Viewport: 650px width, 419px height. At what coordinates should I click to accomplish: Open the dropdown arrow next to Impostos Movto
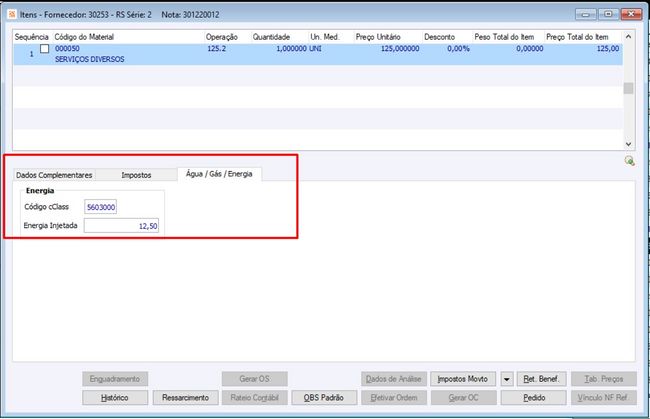click(x=507, y=379)
